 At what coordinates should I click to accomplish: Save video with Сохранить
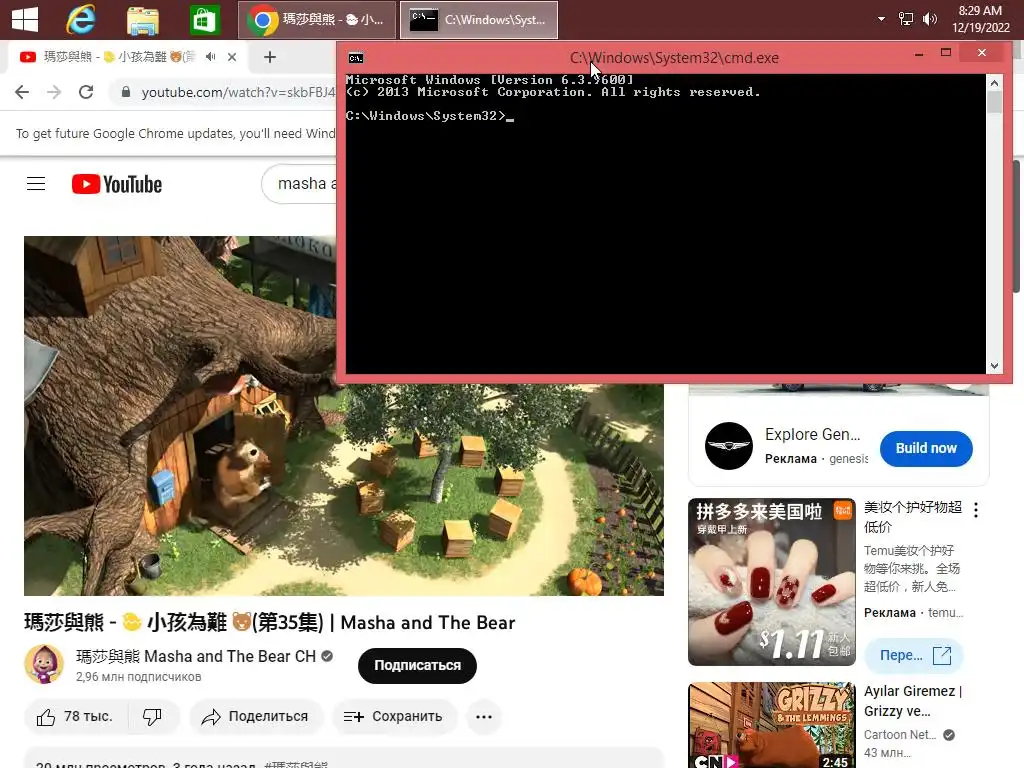tap(394, 716)
